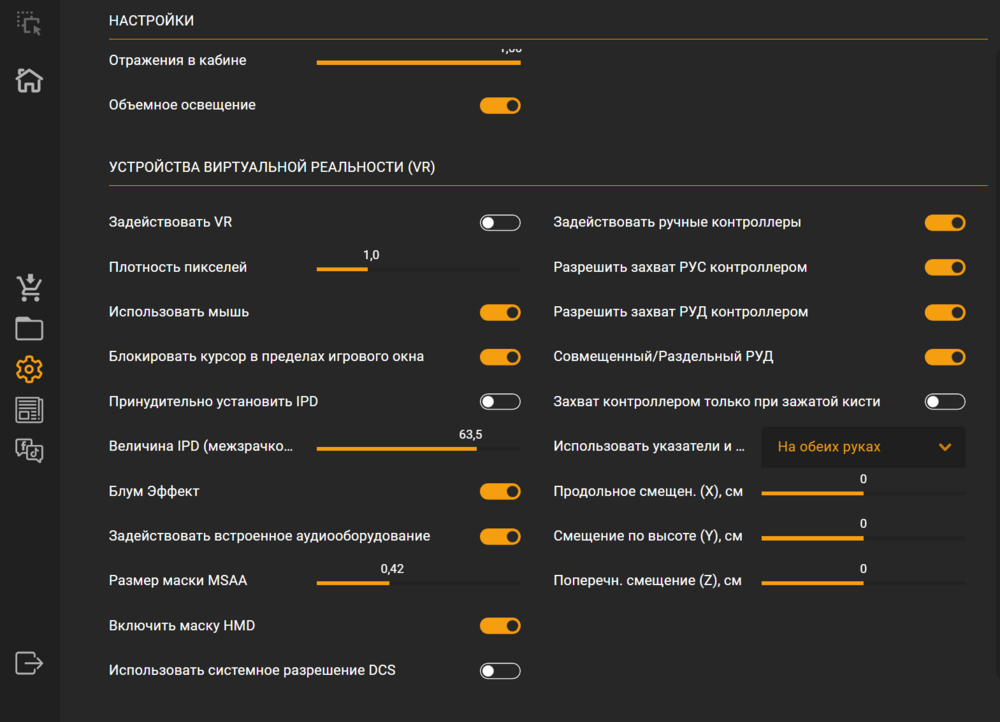Screen dimensions: 1000x722
Task: Open the На обеих руках dropdown
Action: (863, 447)
